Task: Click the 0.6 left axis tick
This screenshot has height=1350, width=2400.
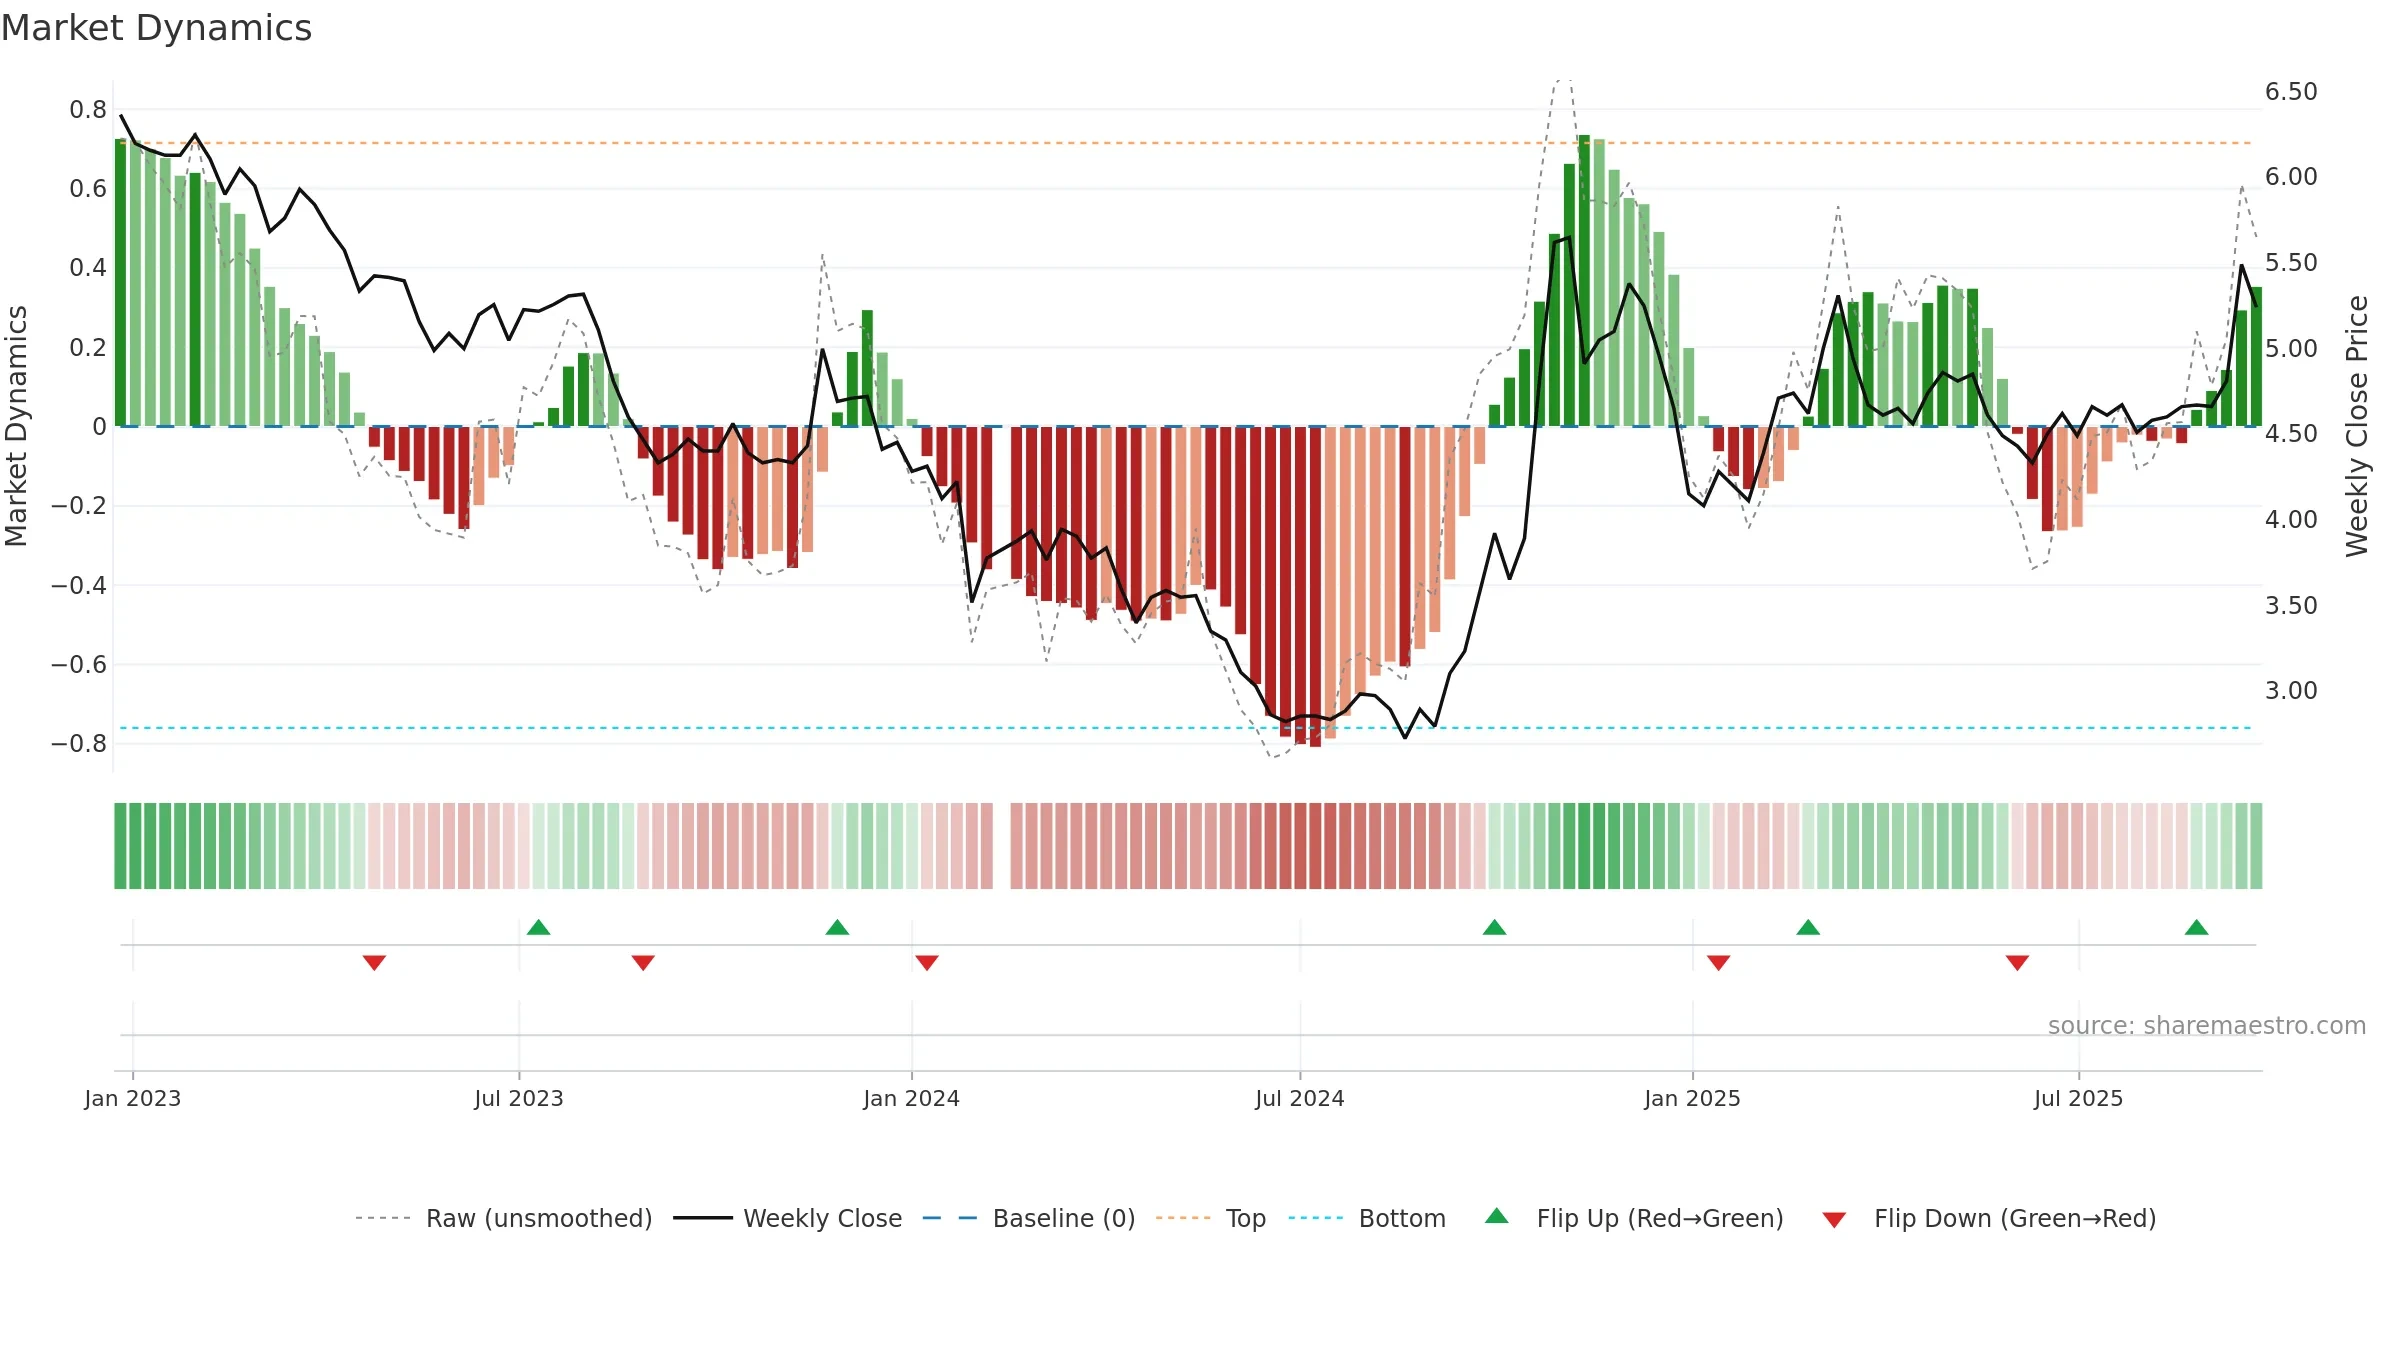Action: 88,188
